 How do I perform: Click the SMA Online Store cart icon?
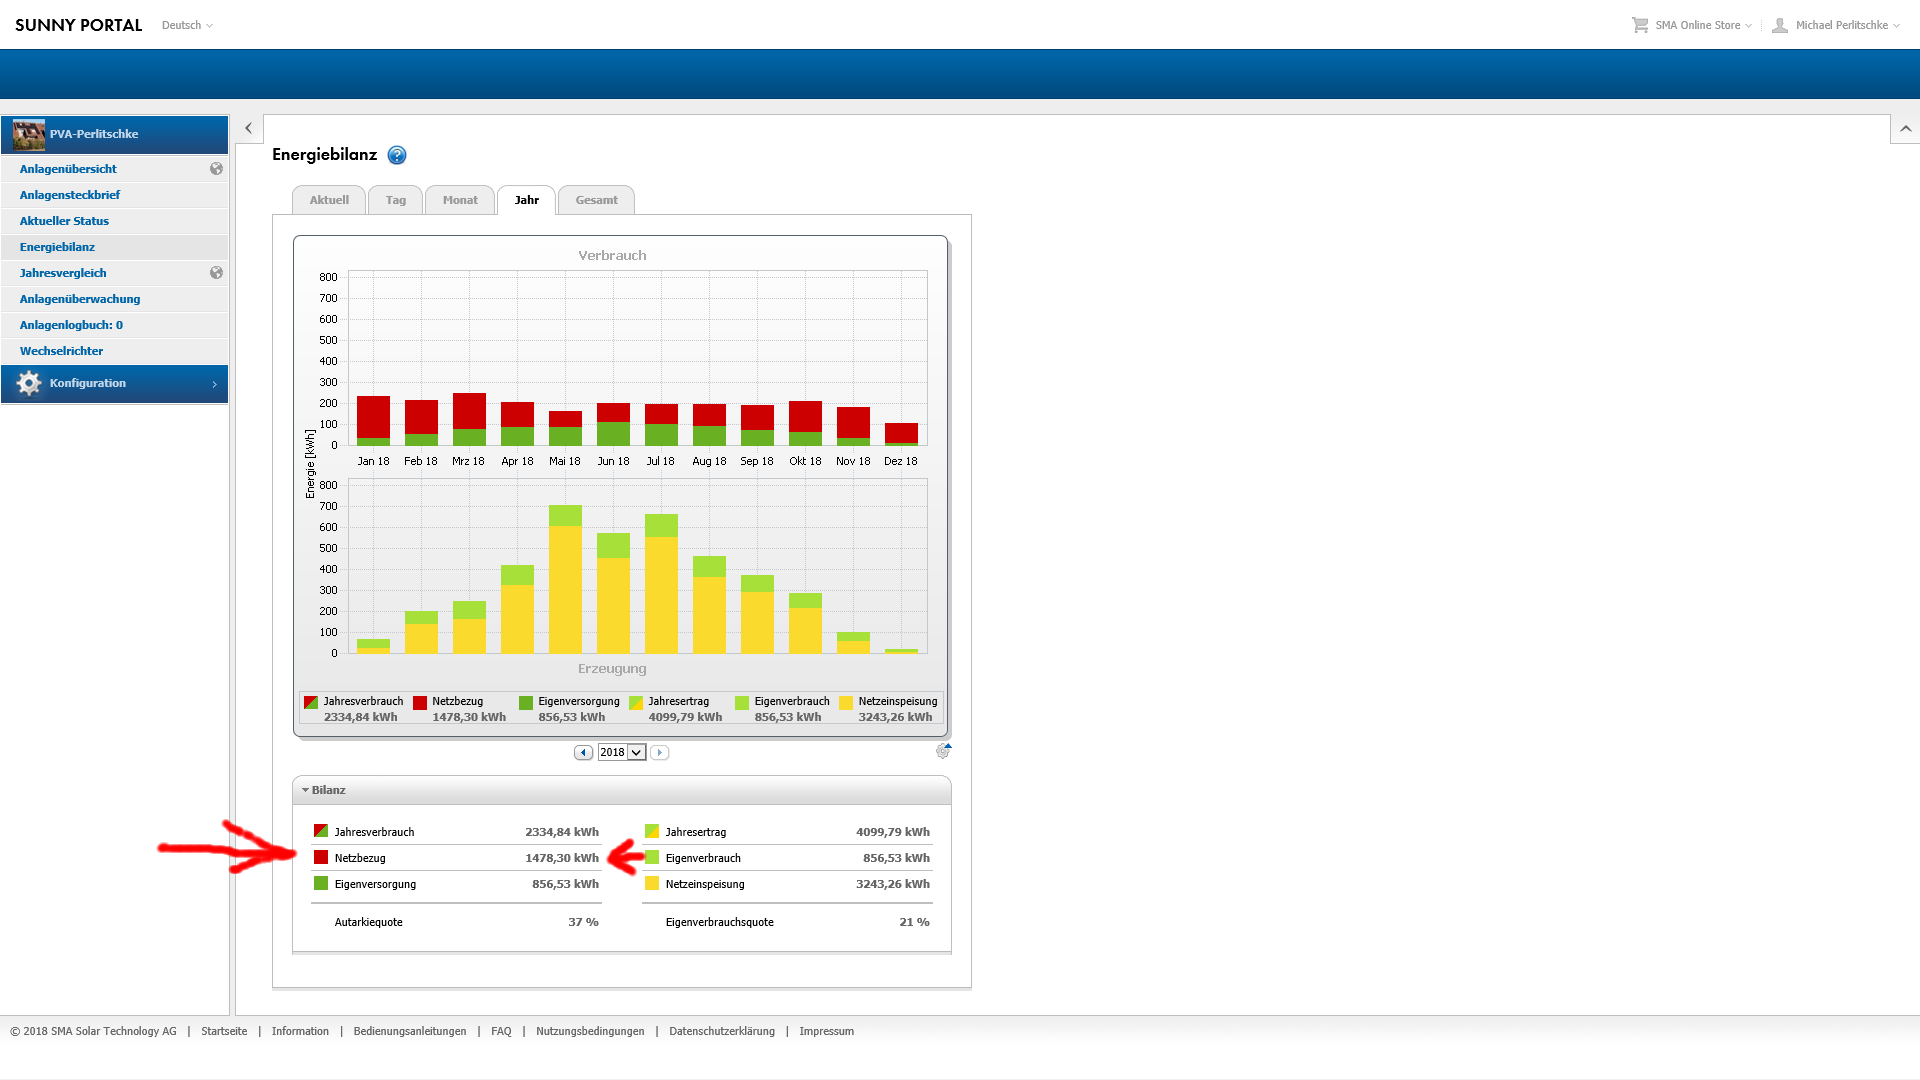click(1640, 25)
